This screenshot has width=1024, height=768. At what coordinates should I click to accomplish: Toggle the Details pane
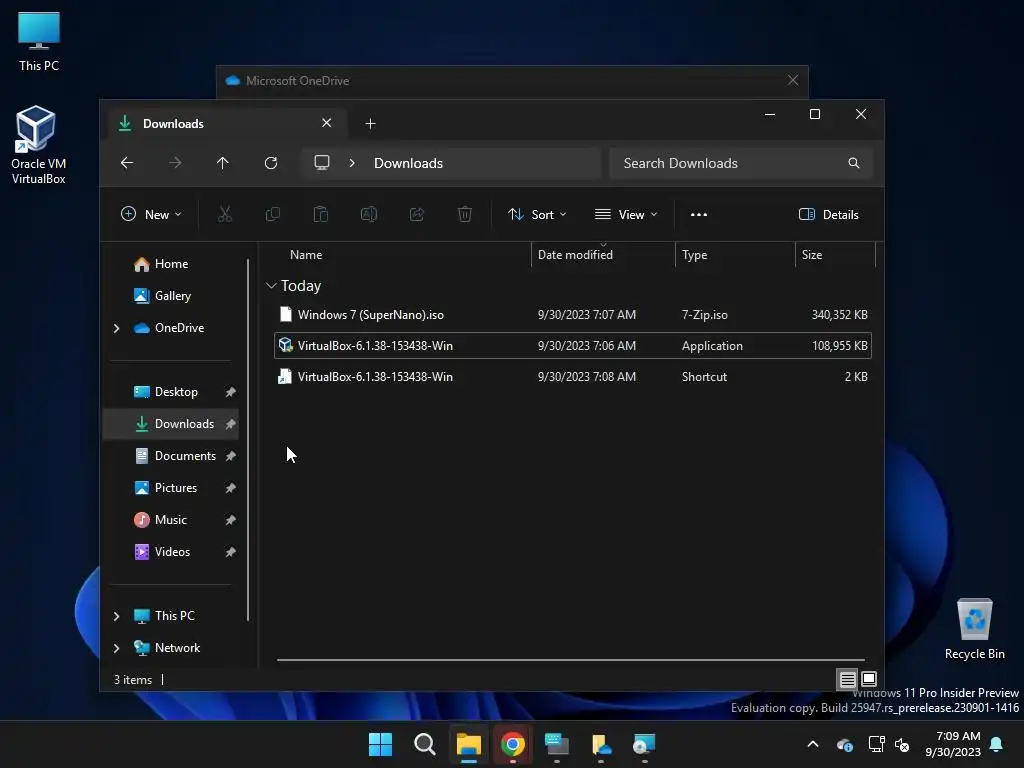(829, 214)
